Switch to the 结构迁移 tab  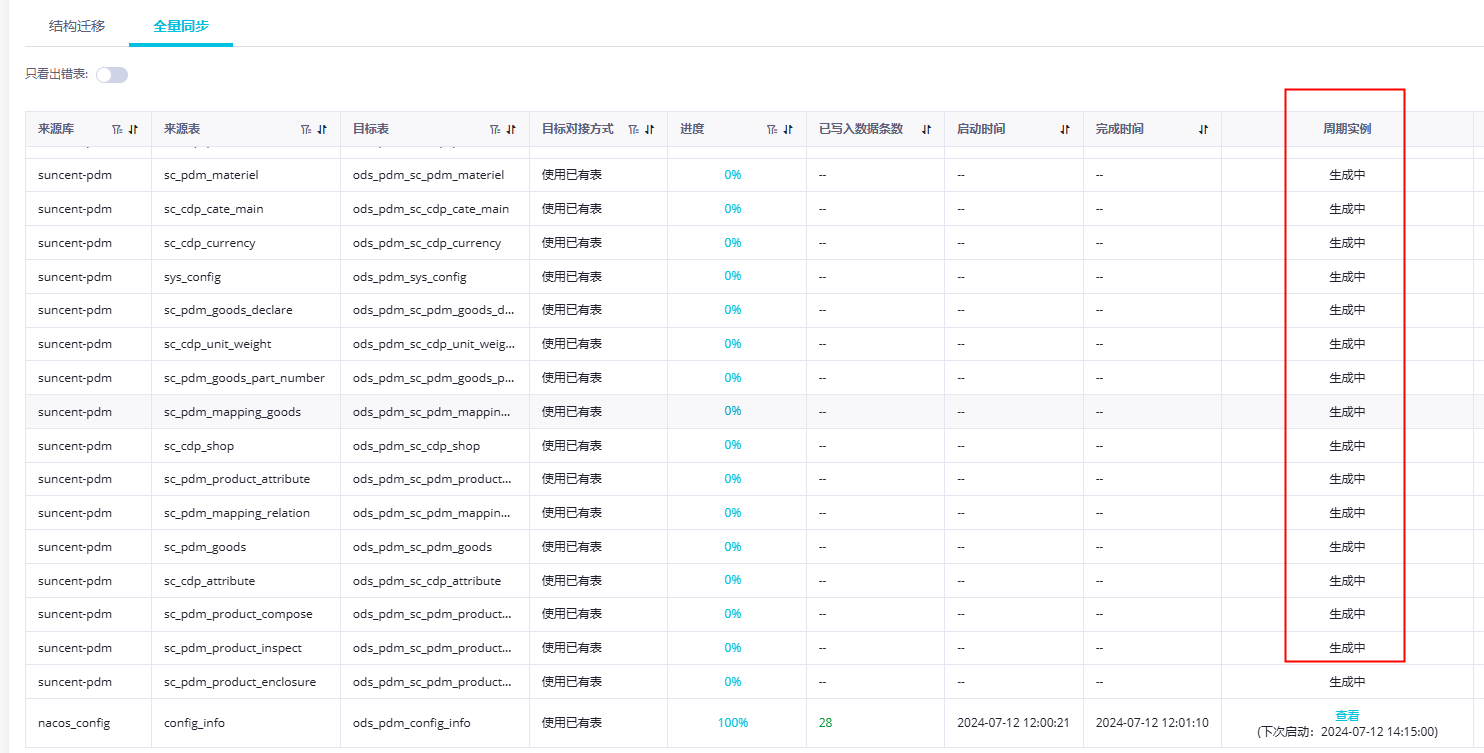[x=77, y=26]
